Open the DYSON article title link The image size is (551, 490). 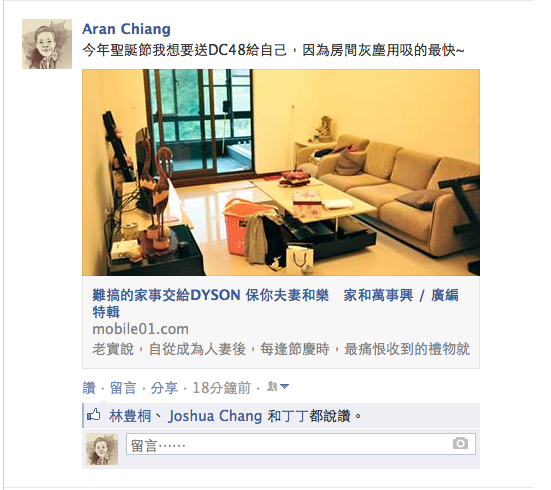(275, 303)
